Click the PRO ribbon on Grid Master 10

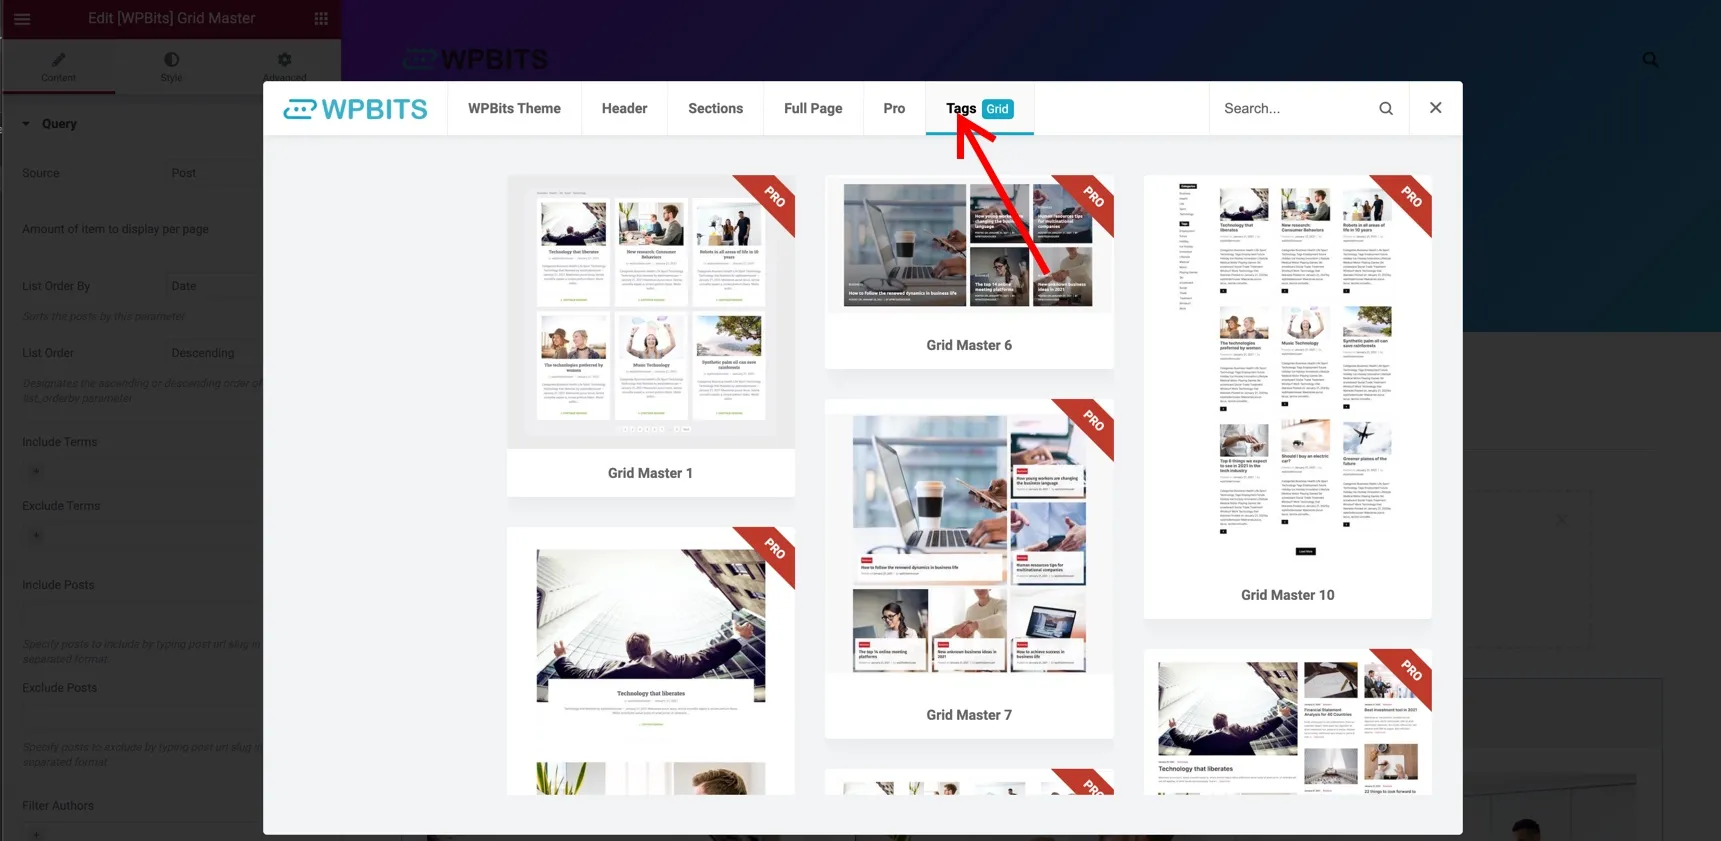tap(1409, 198)
